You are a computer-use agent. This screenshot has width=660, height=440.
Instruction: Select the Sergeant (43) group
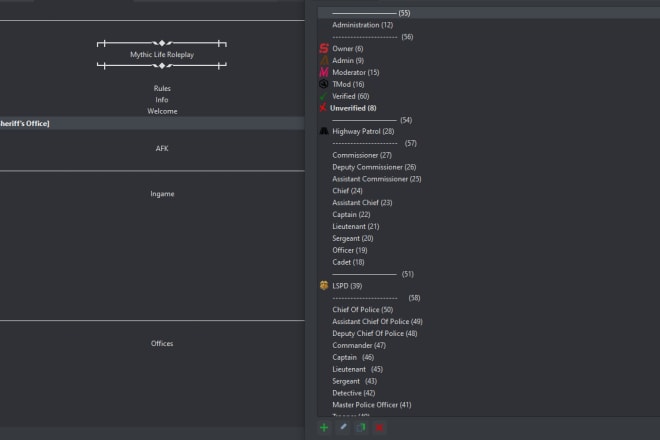[x=354, y=381]
